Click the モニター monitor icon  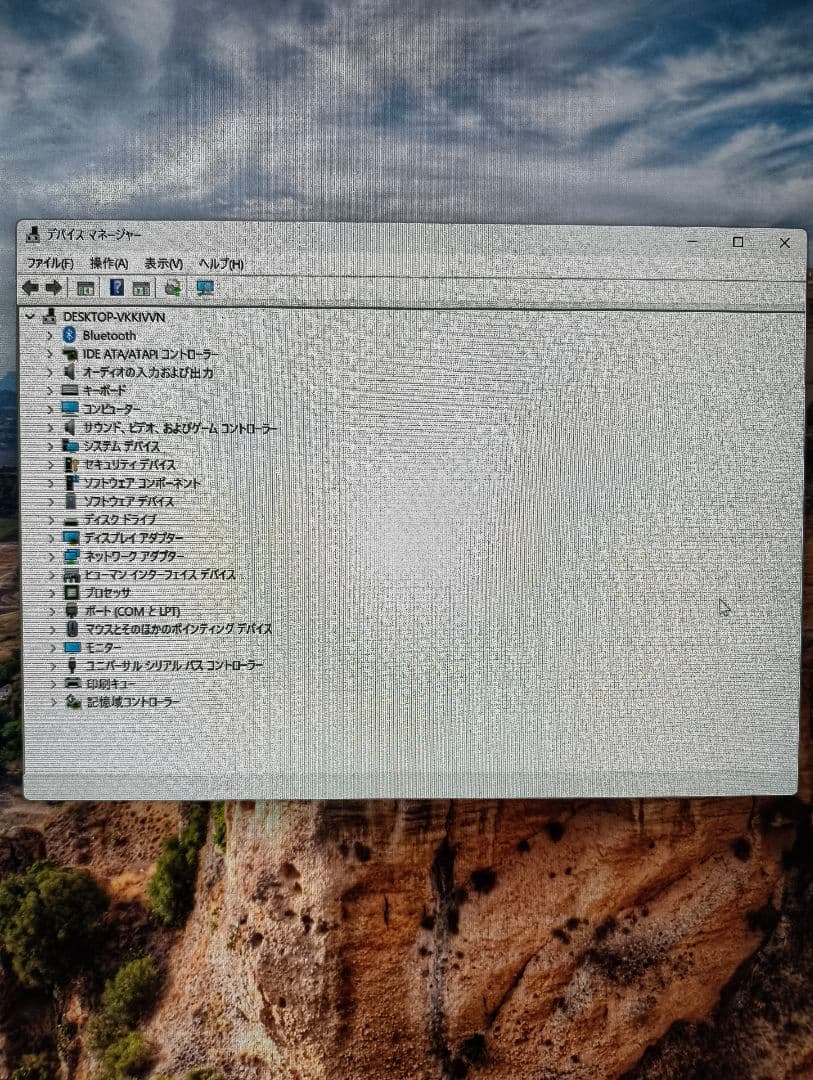tap(67, 648)
